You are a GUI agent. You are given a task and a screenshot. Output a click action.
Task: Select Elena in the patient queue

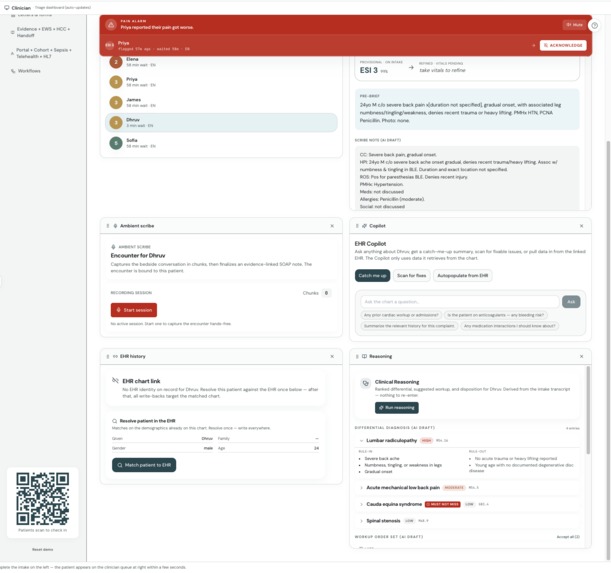pos(221,62)
